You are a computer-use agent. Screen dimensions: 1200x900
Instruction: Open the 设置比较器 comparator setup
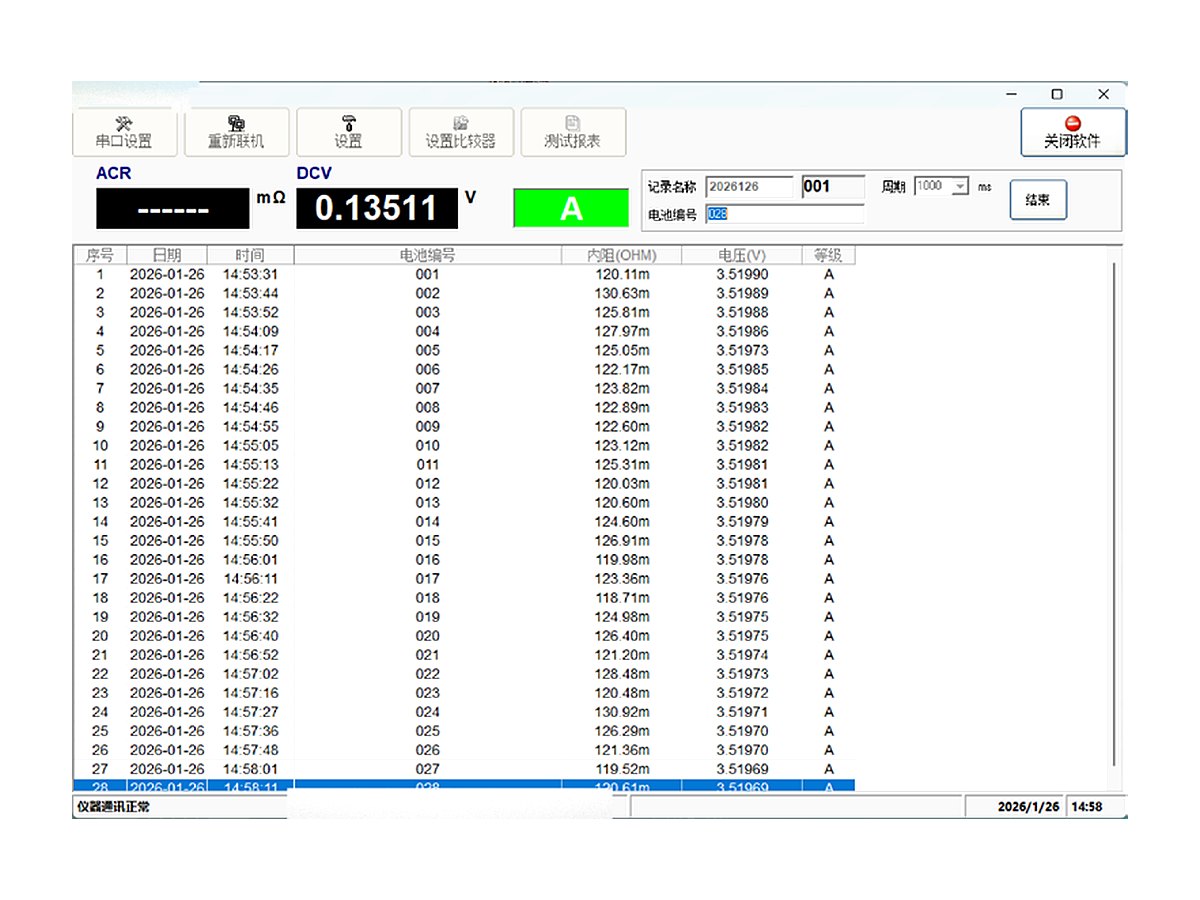pos(461,132)
